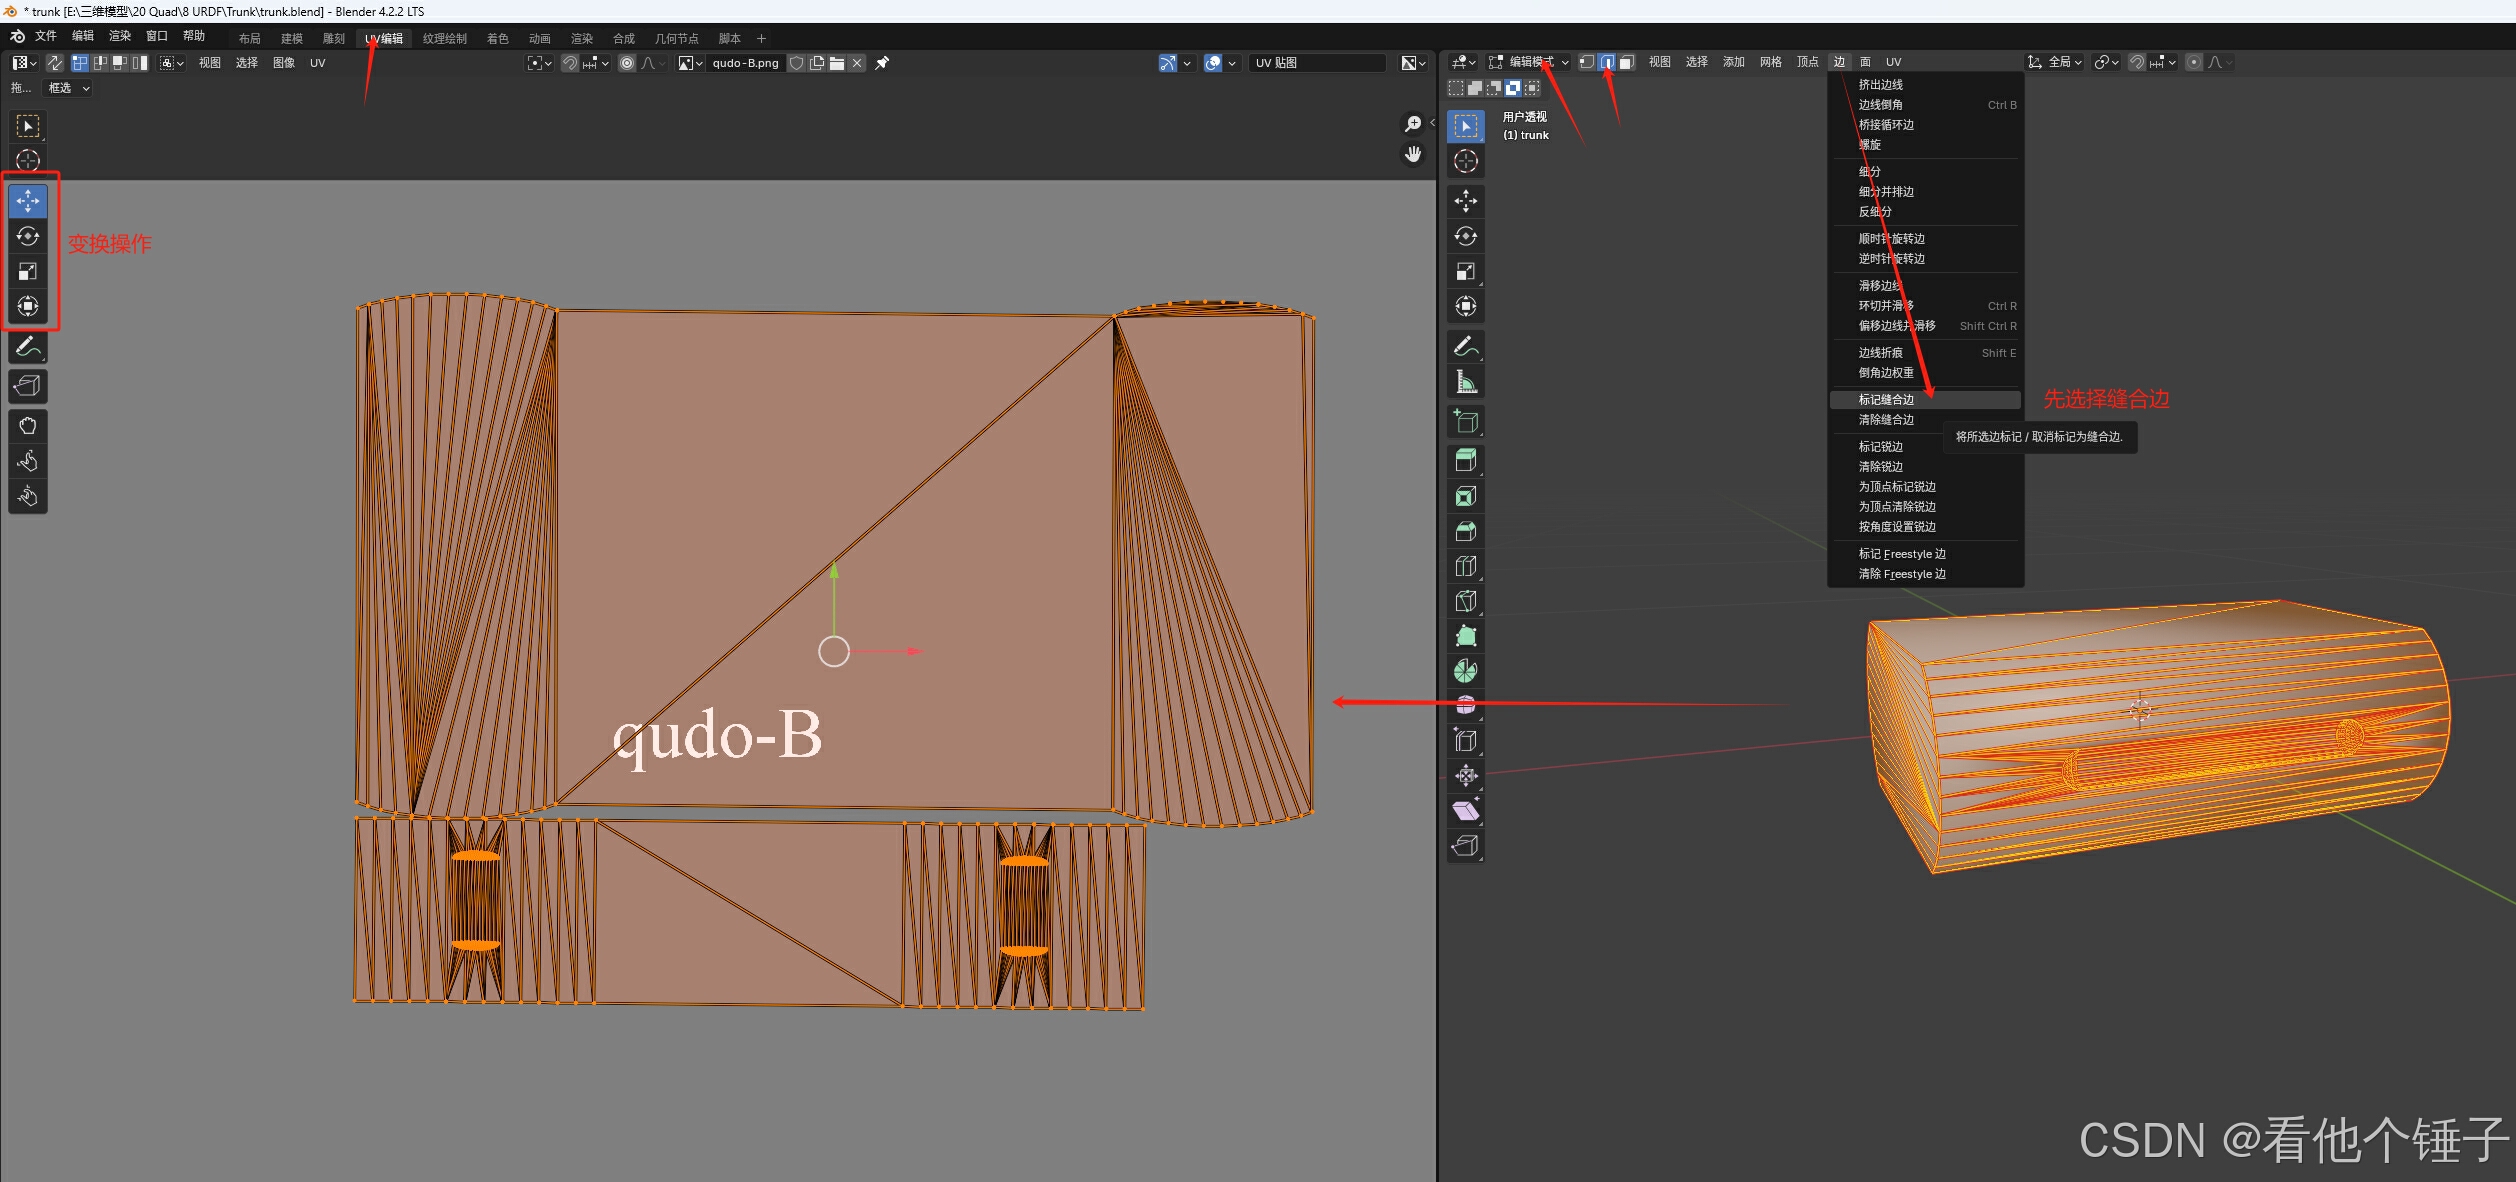The width and height of the screenshot is (2516, 1182).
Task: Select the Annotate tool in UV toolbar
Action: (28, 347)
